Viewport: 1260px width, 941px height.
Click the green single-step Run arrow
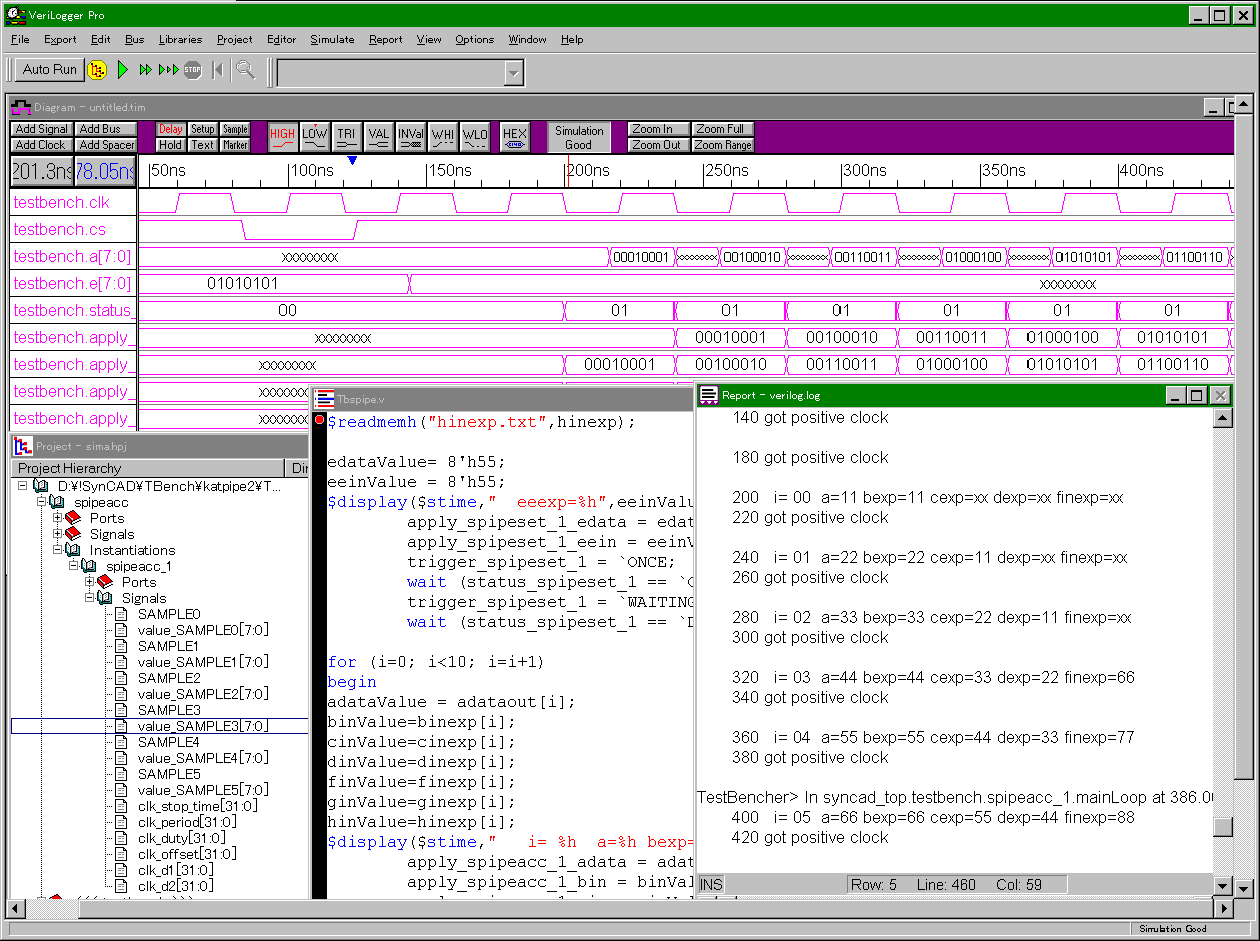(x=122, y=70)
